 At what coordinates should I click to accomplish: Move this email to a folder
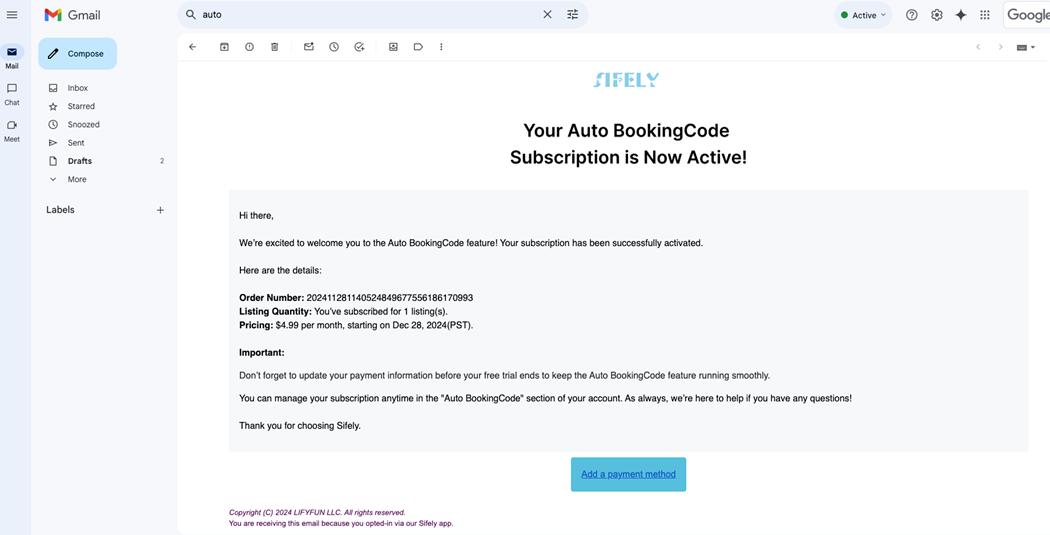coord(393,47)
